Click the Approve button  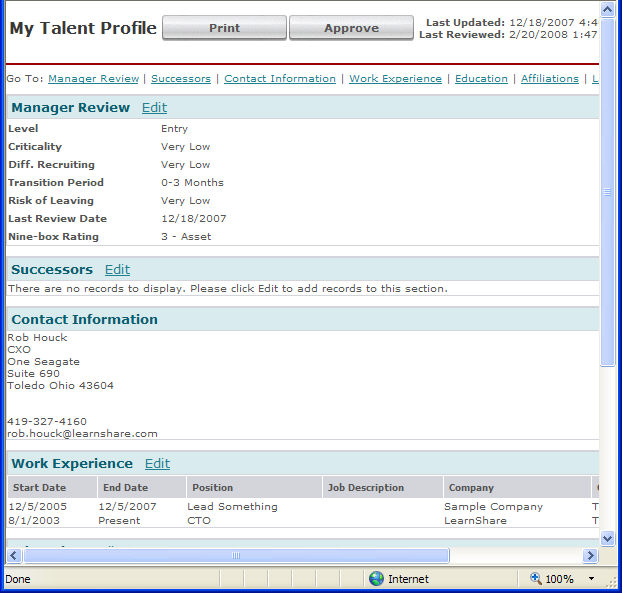point(351,28)
